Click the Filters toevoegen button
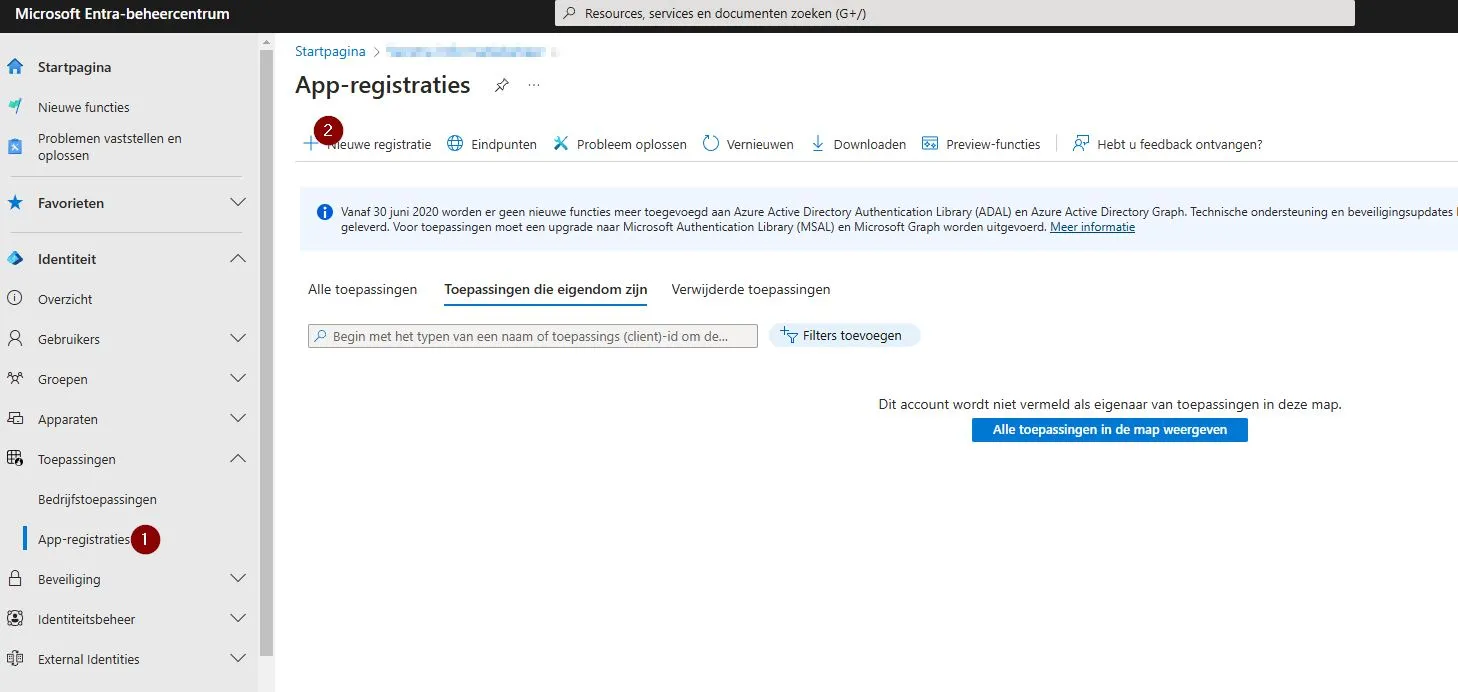This screenshot has height=692, width=1458. 844,336
